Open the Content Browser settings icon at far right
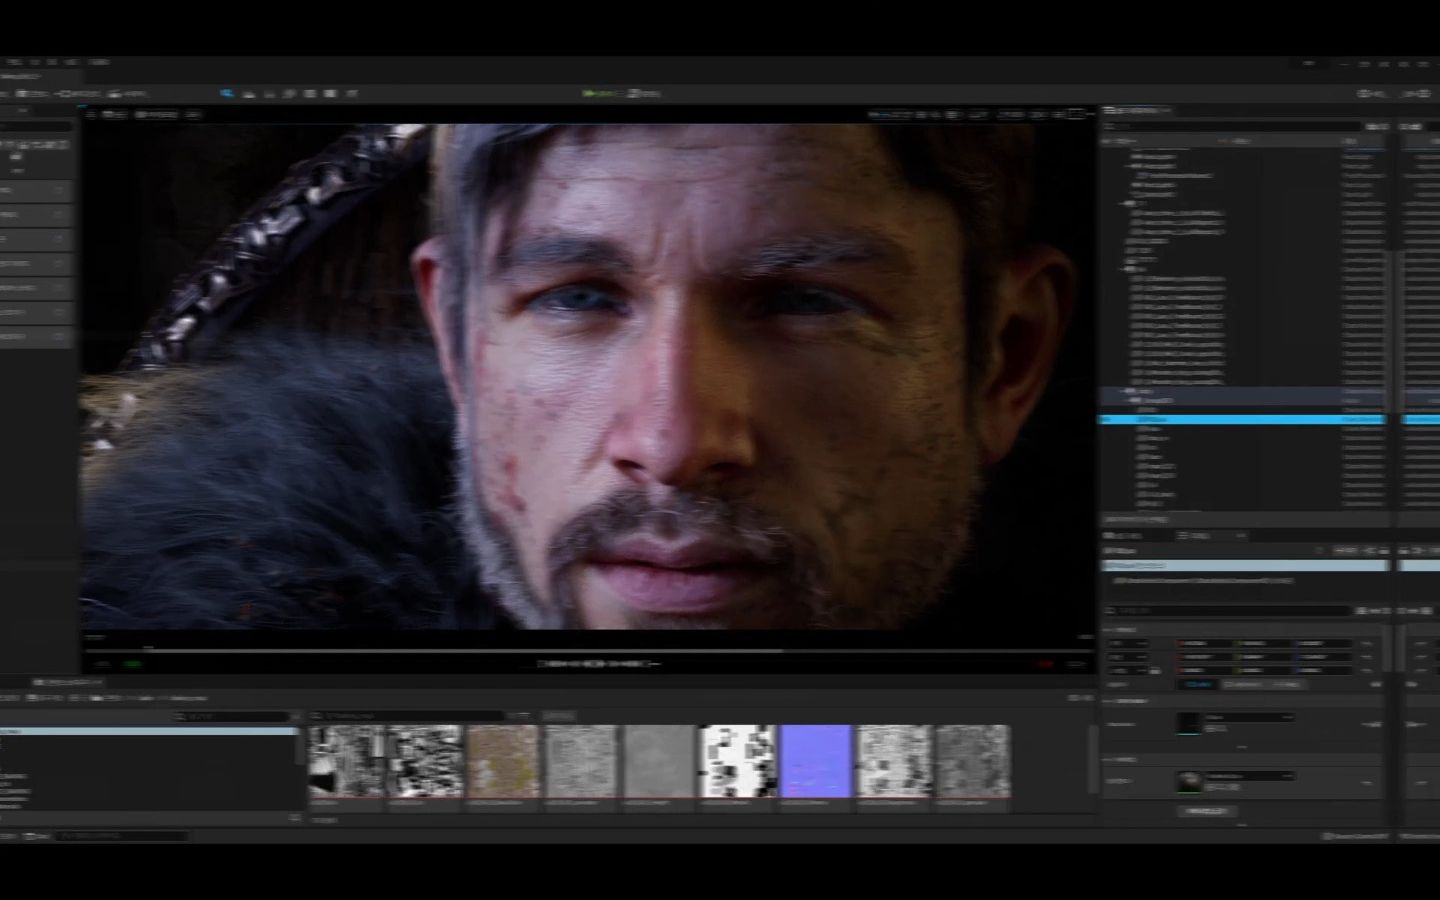The image size is (1440, 900). click(1078, 698)
